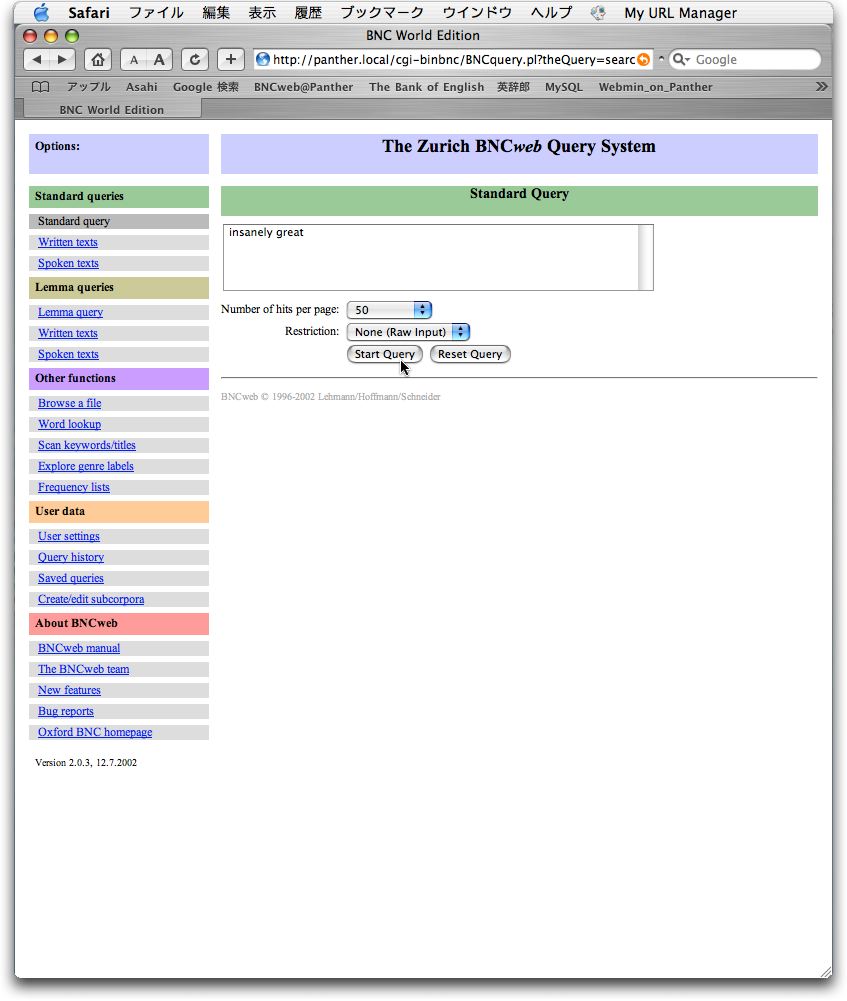Open Written texts under Standard queries

(x=68, y=242)
